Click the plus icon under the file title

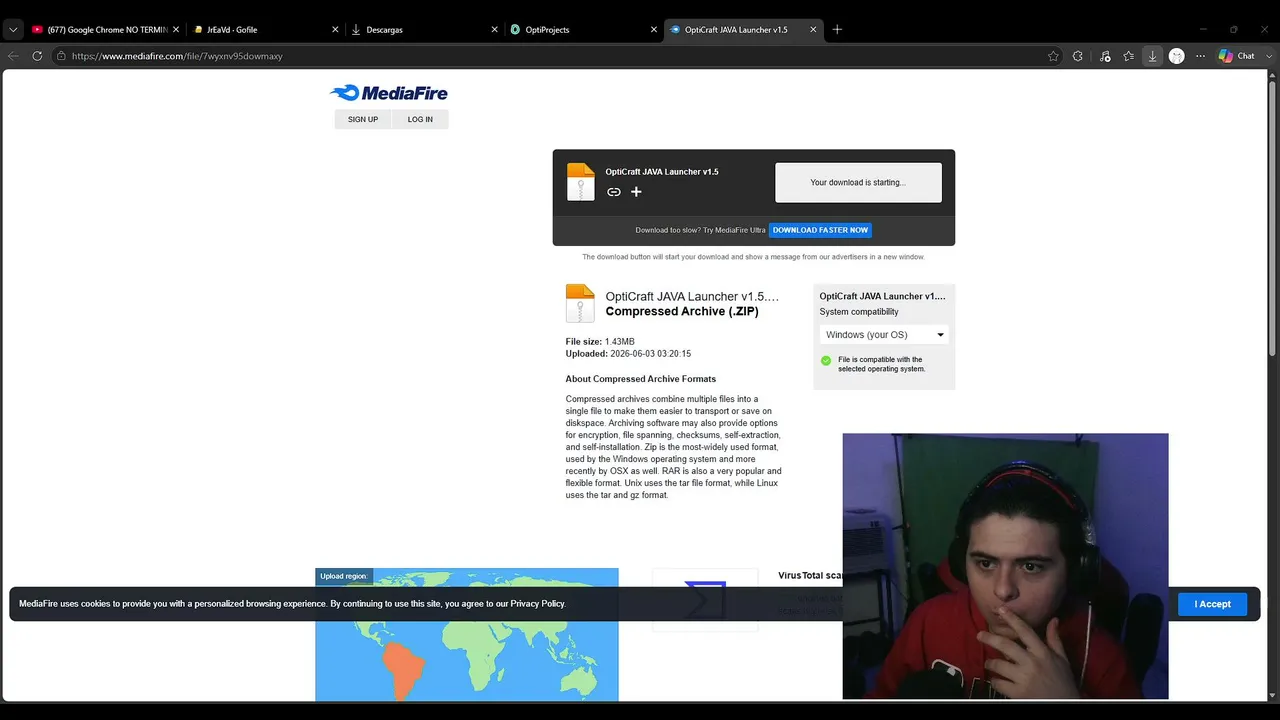(x=636, y=192)
